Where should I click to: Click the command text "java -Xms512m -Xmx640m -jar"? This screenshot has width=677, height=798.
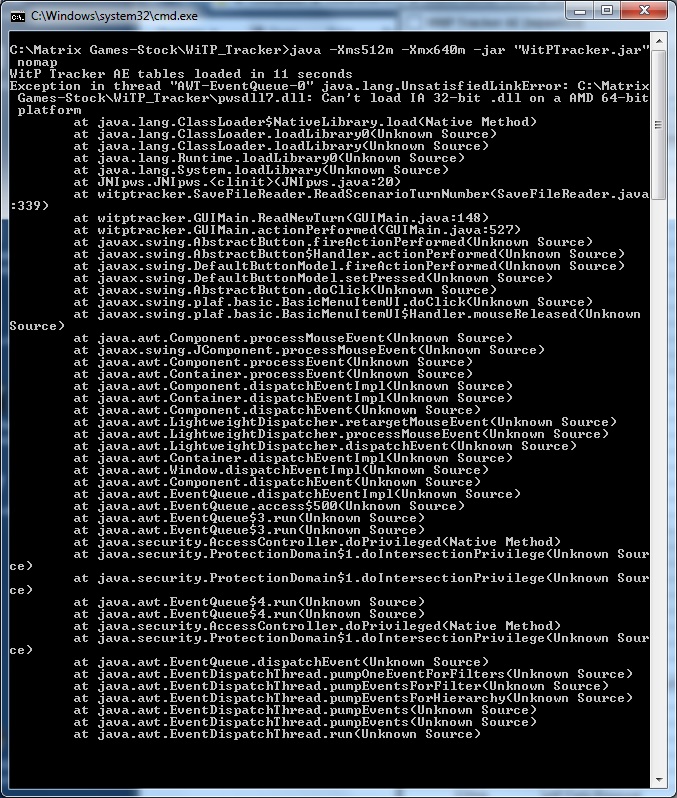[x=398, y=50]
